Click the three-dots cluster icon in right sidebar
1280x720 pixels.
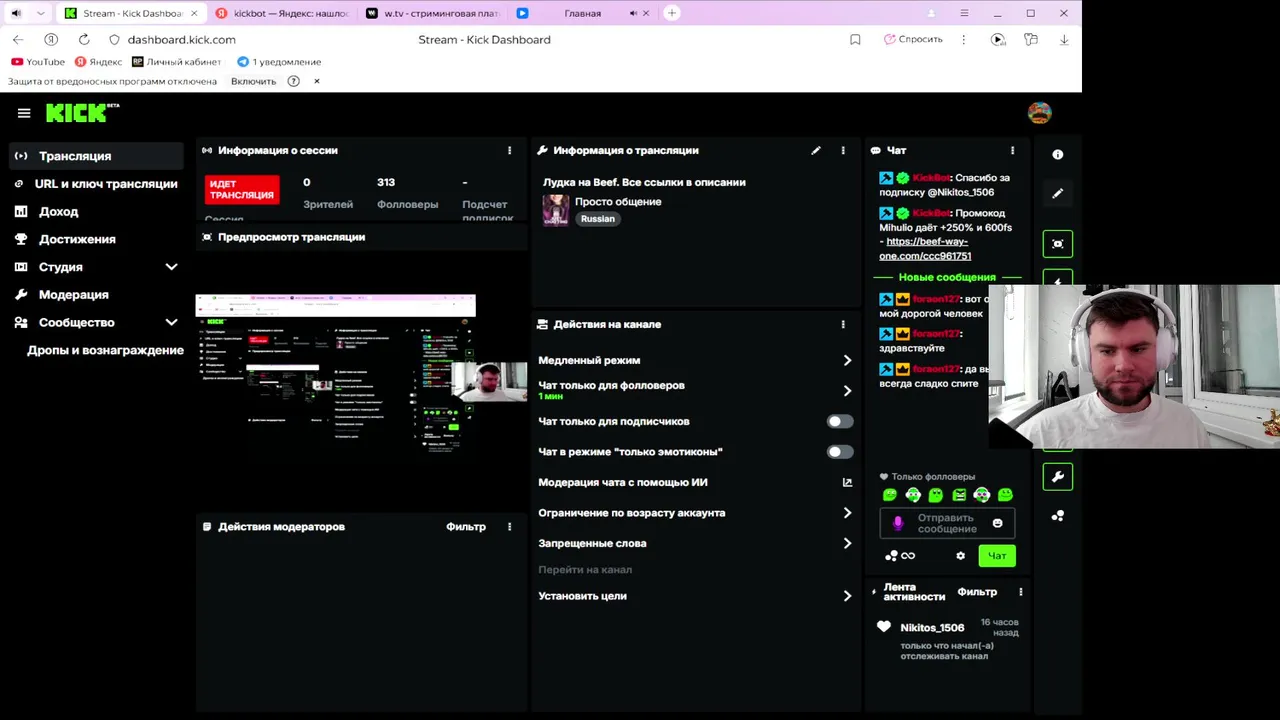[1058, 516]
